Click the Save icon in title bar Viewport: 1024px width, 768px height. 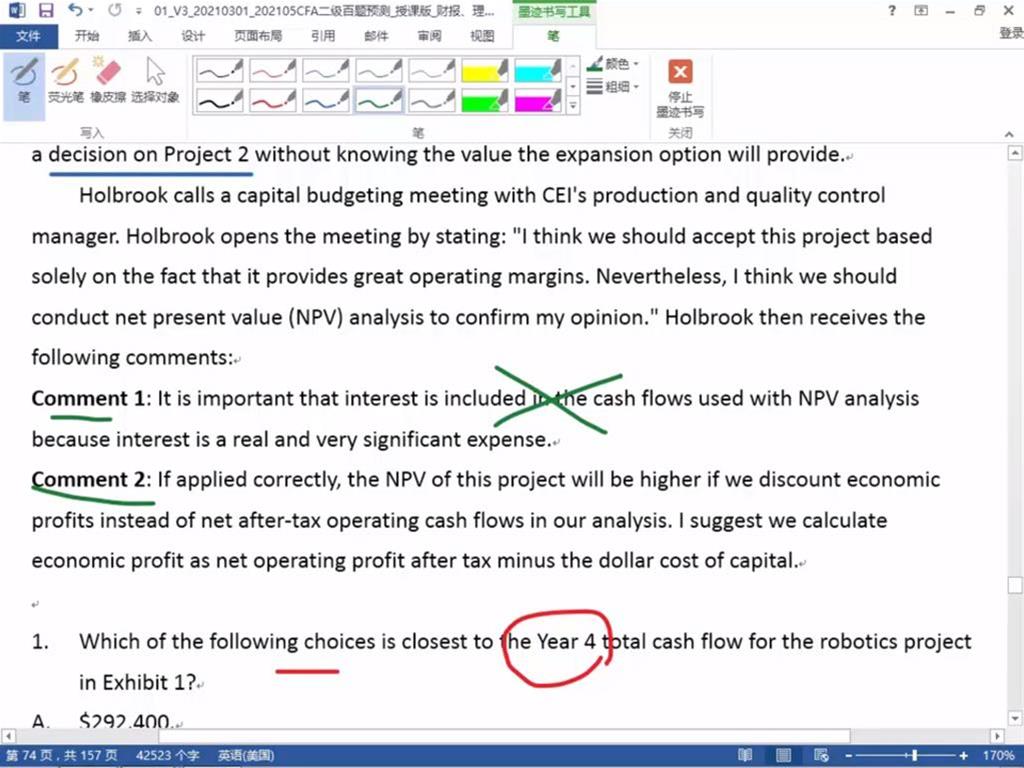[46, 11]
